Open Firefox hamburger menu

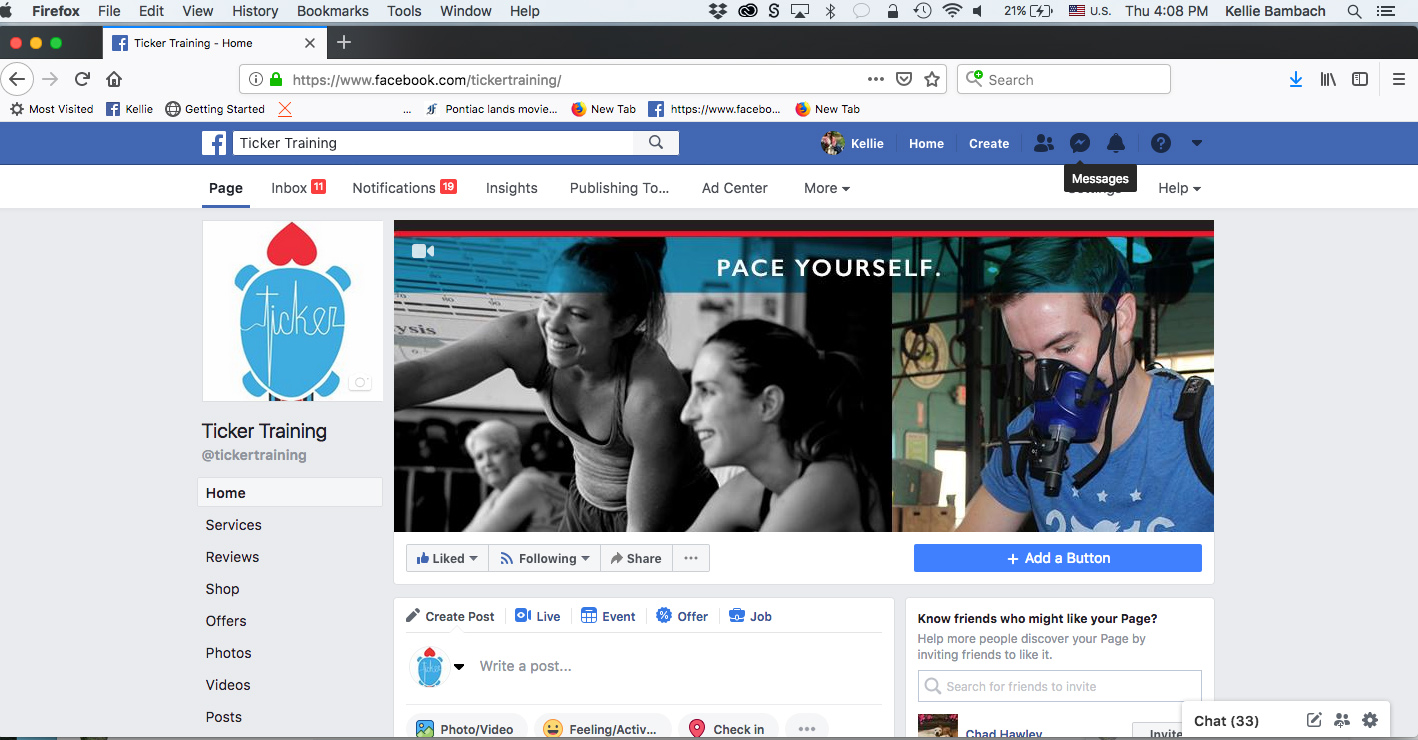[1399, 79]
